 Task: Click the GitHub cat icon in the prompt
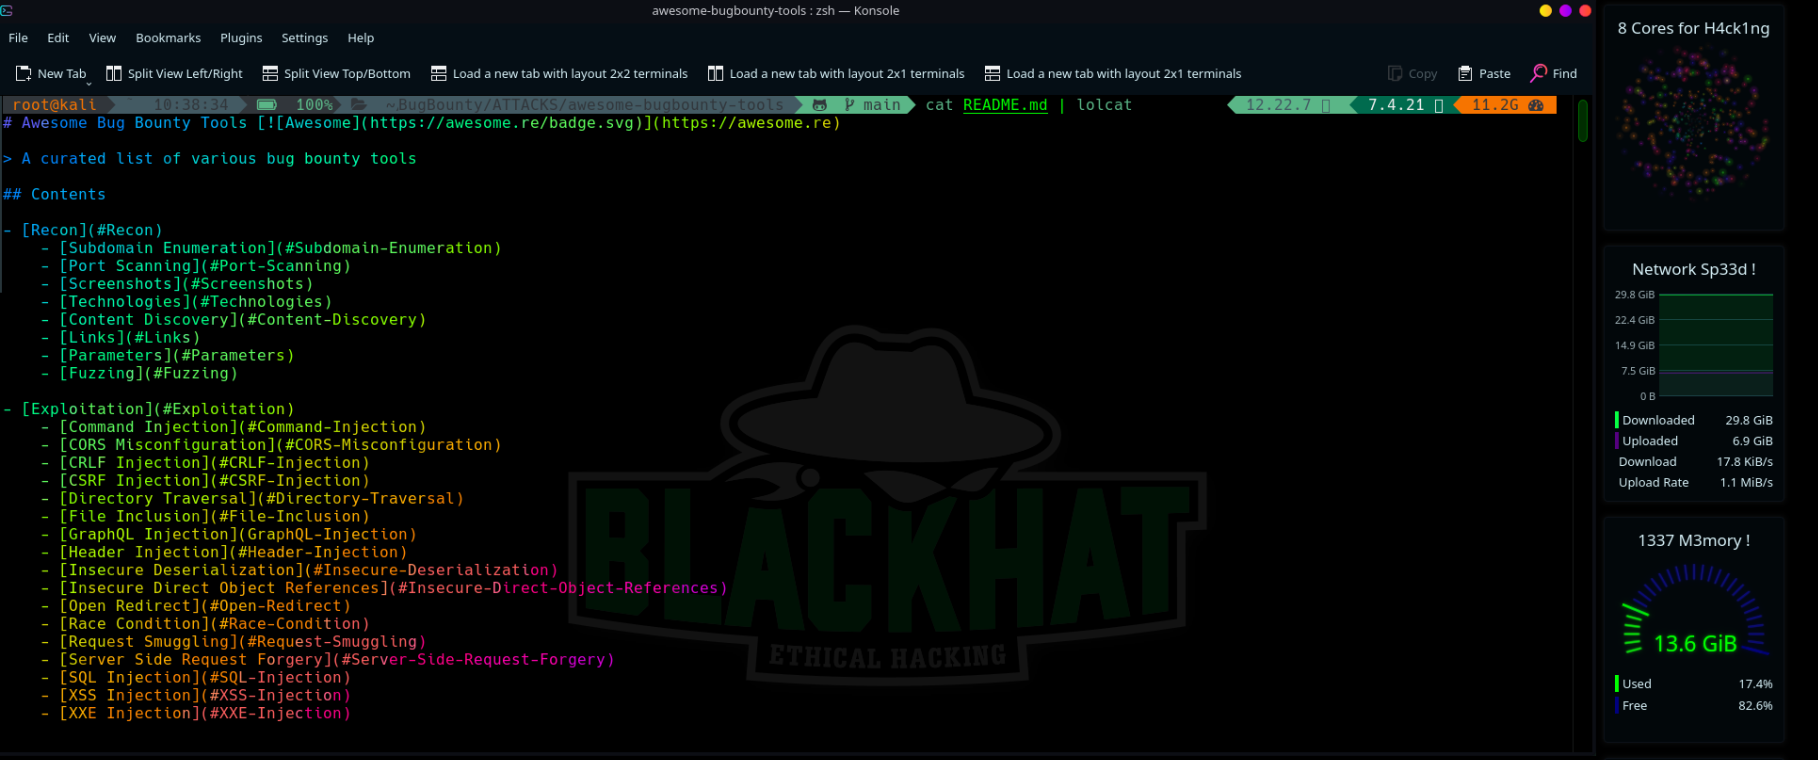pyautogui.click(x=819, y=105)
